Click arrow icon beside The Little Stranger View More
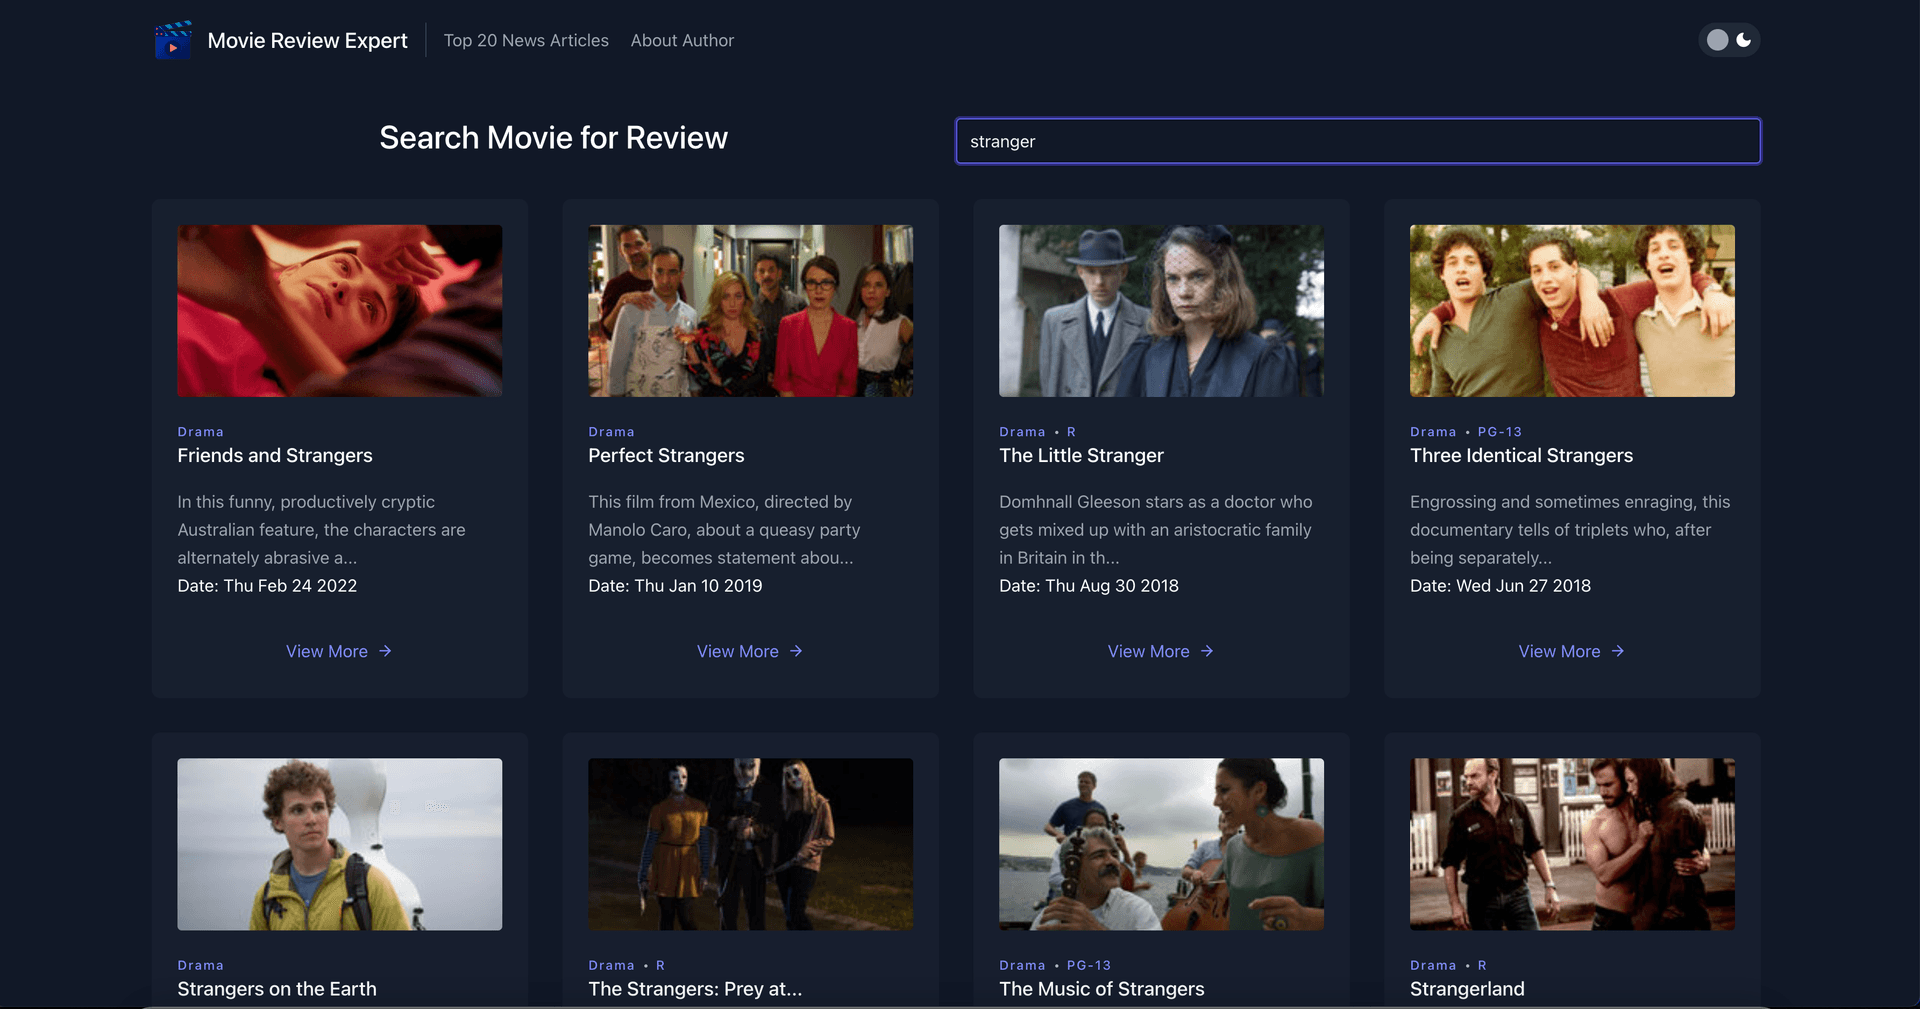 coord(1207,651)
